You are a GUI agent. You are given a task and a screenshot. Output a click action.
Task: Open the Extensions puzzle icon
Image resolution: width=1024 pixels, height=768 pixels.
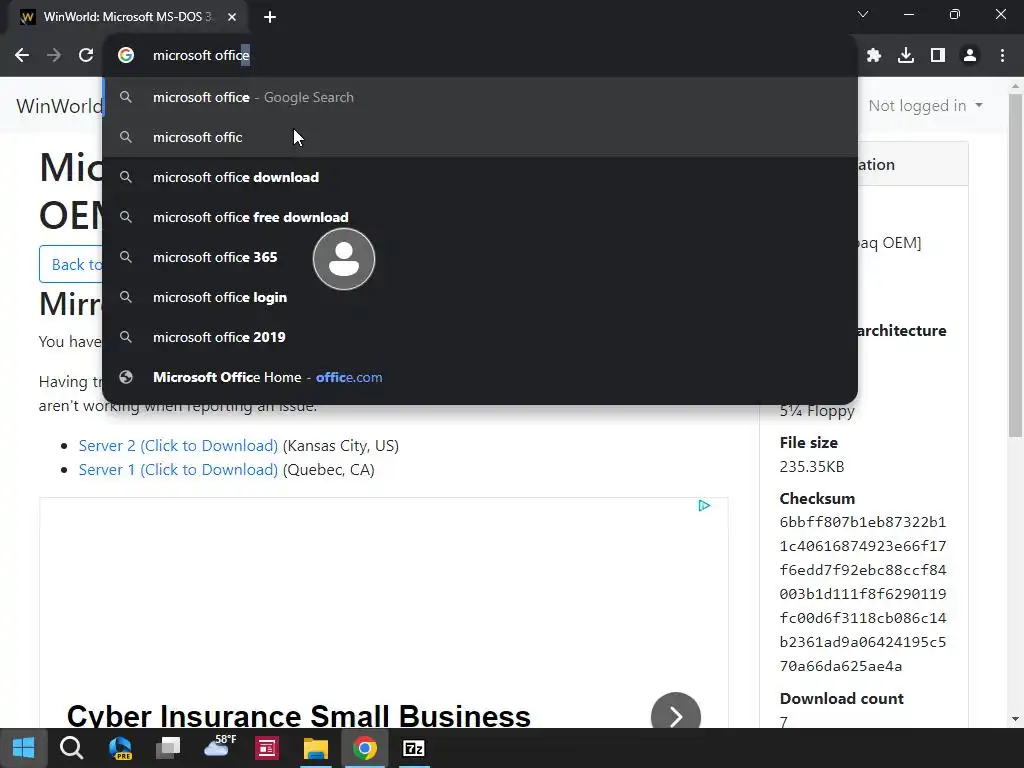(x=874, y=56)
